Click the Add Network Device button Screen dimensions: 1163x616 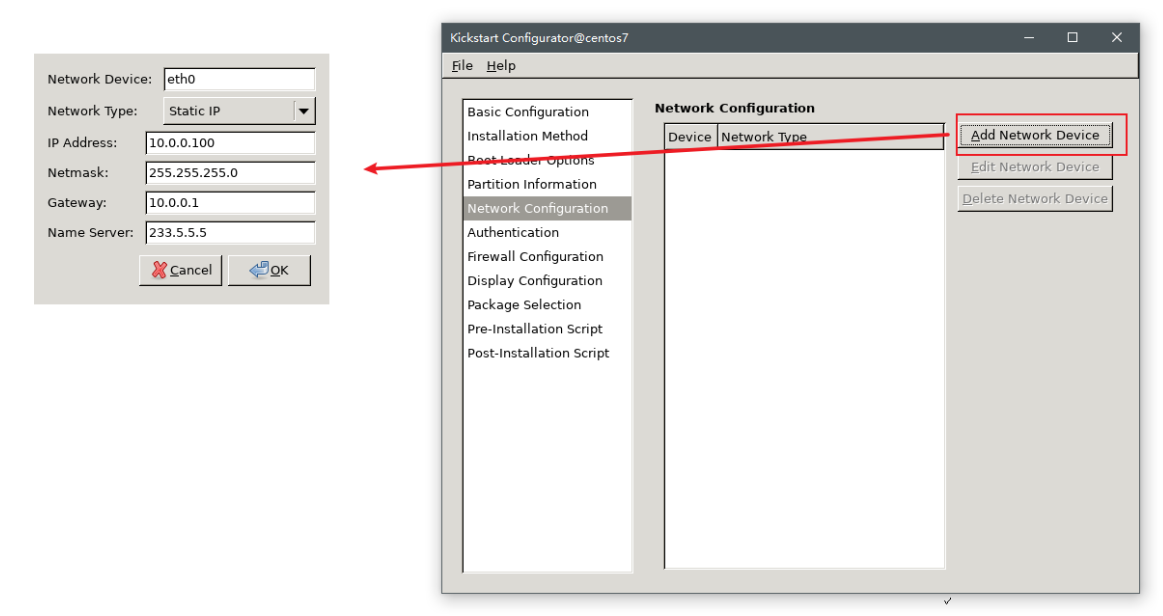[1034, 135]
